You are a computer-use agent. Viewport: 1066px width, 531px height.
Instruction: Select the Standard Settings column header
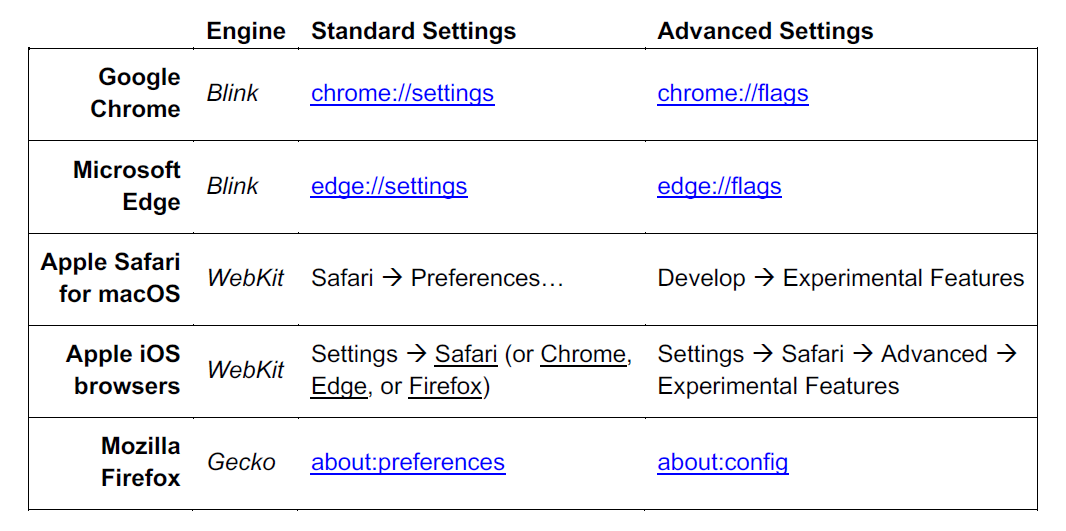(413, 32)
